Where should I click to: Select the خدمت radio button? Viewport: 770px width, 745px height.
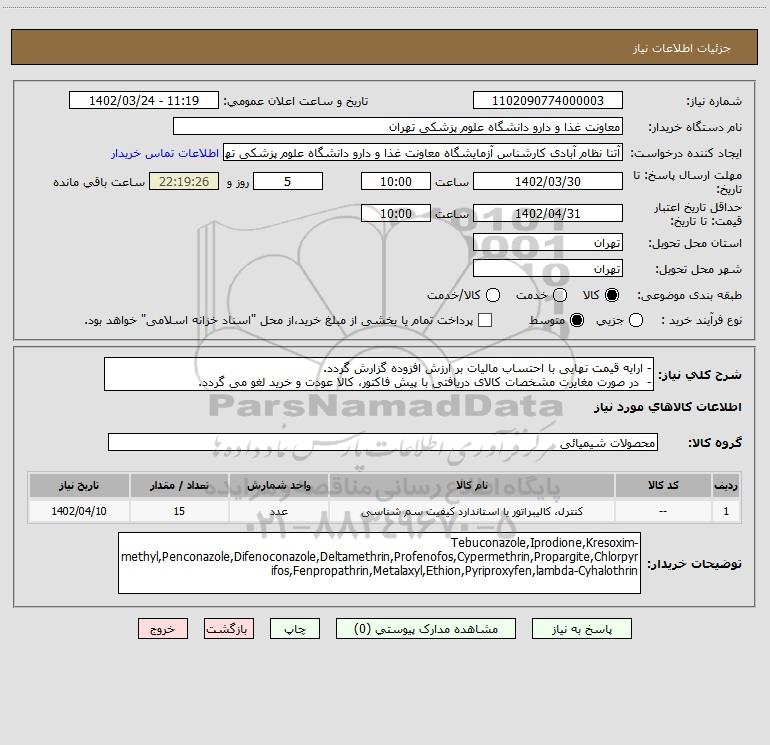tap(560, 295)
